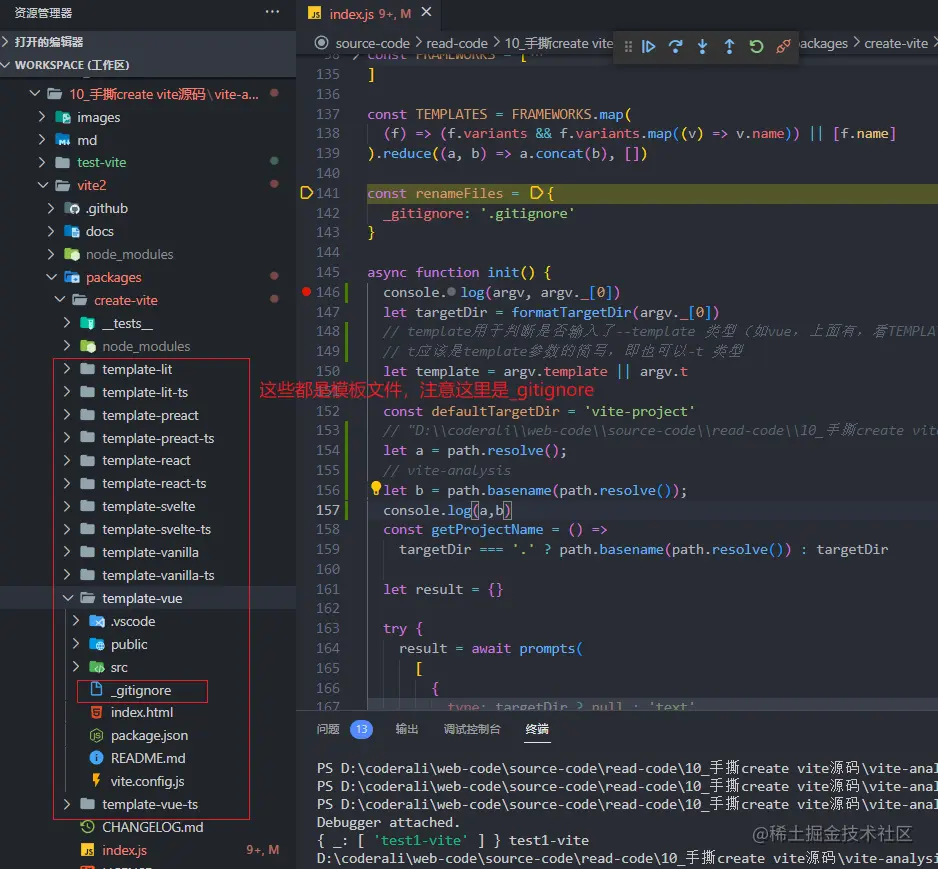This screenshot has width=938, height=869.
Task: Grab the debug toolbar drag handle
Action: click(x=628, y=47)
